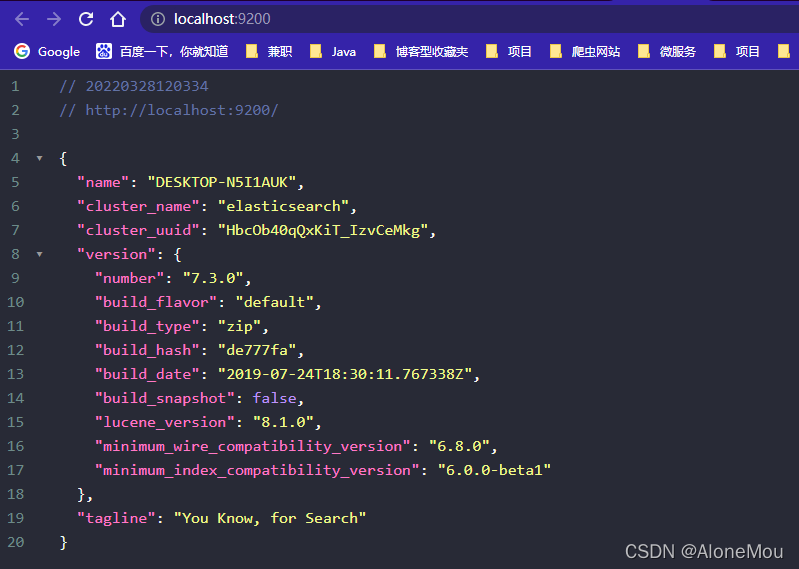Open the 百度一下，你就知道 bookmark

click(x=162, y=51)
